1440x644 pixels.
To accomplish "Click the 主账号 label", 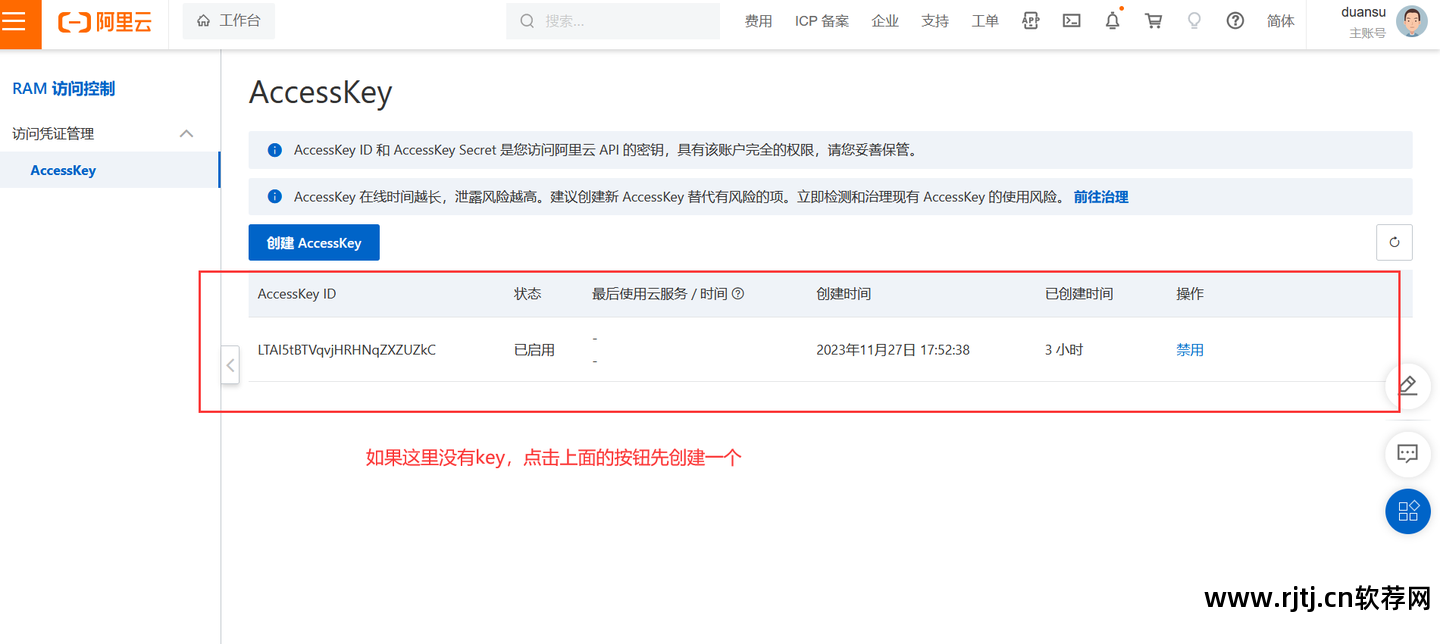I will 1367,33.
